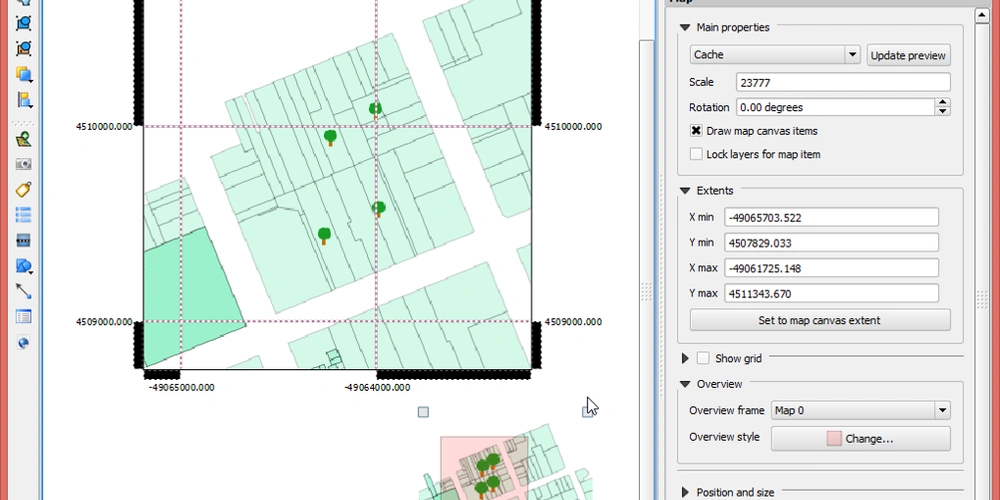The image size is (1000, 500).
Task: Select the Group items tool
Action: (x=24, y=22)
